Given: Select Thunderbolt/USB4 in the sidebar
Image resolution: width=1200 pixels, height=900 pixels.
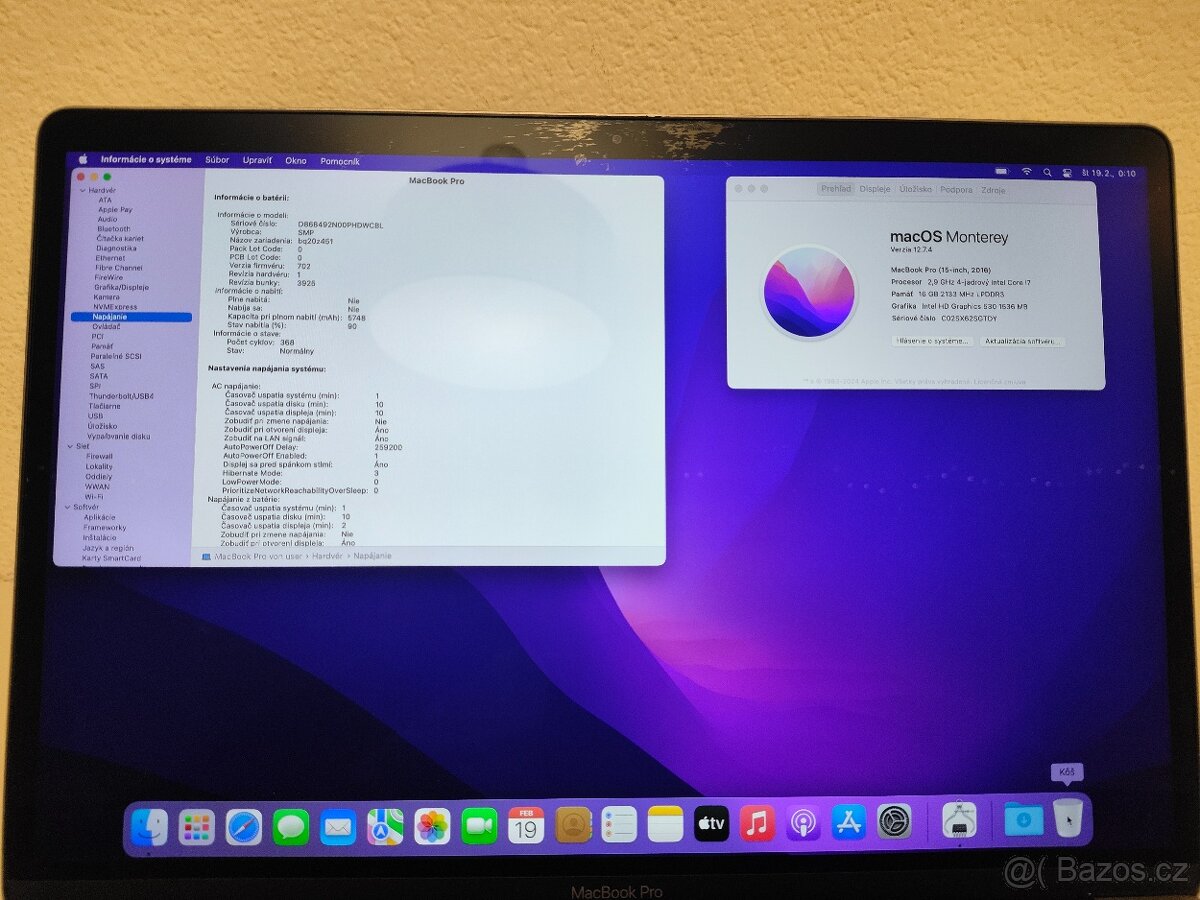Looking at the screenshot, I should [x=124, y=396].
